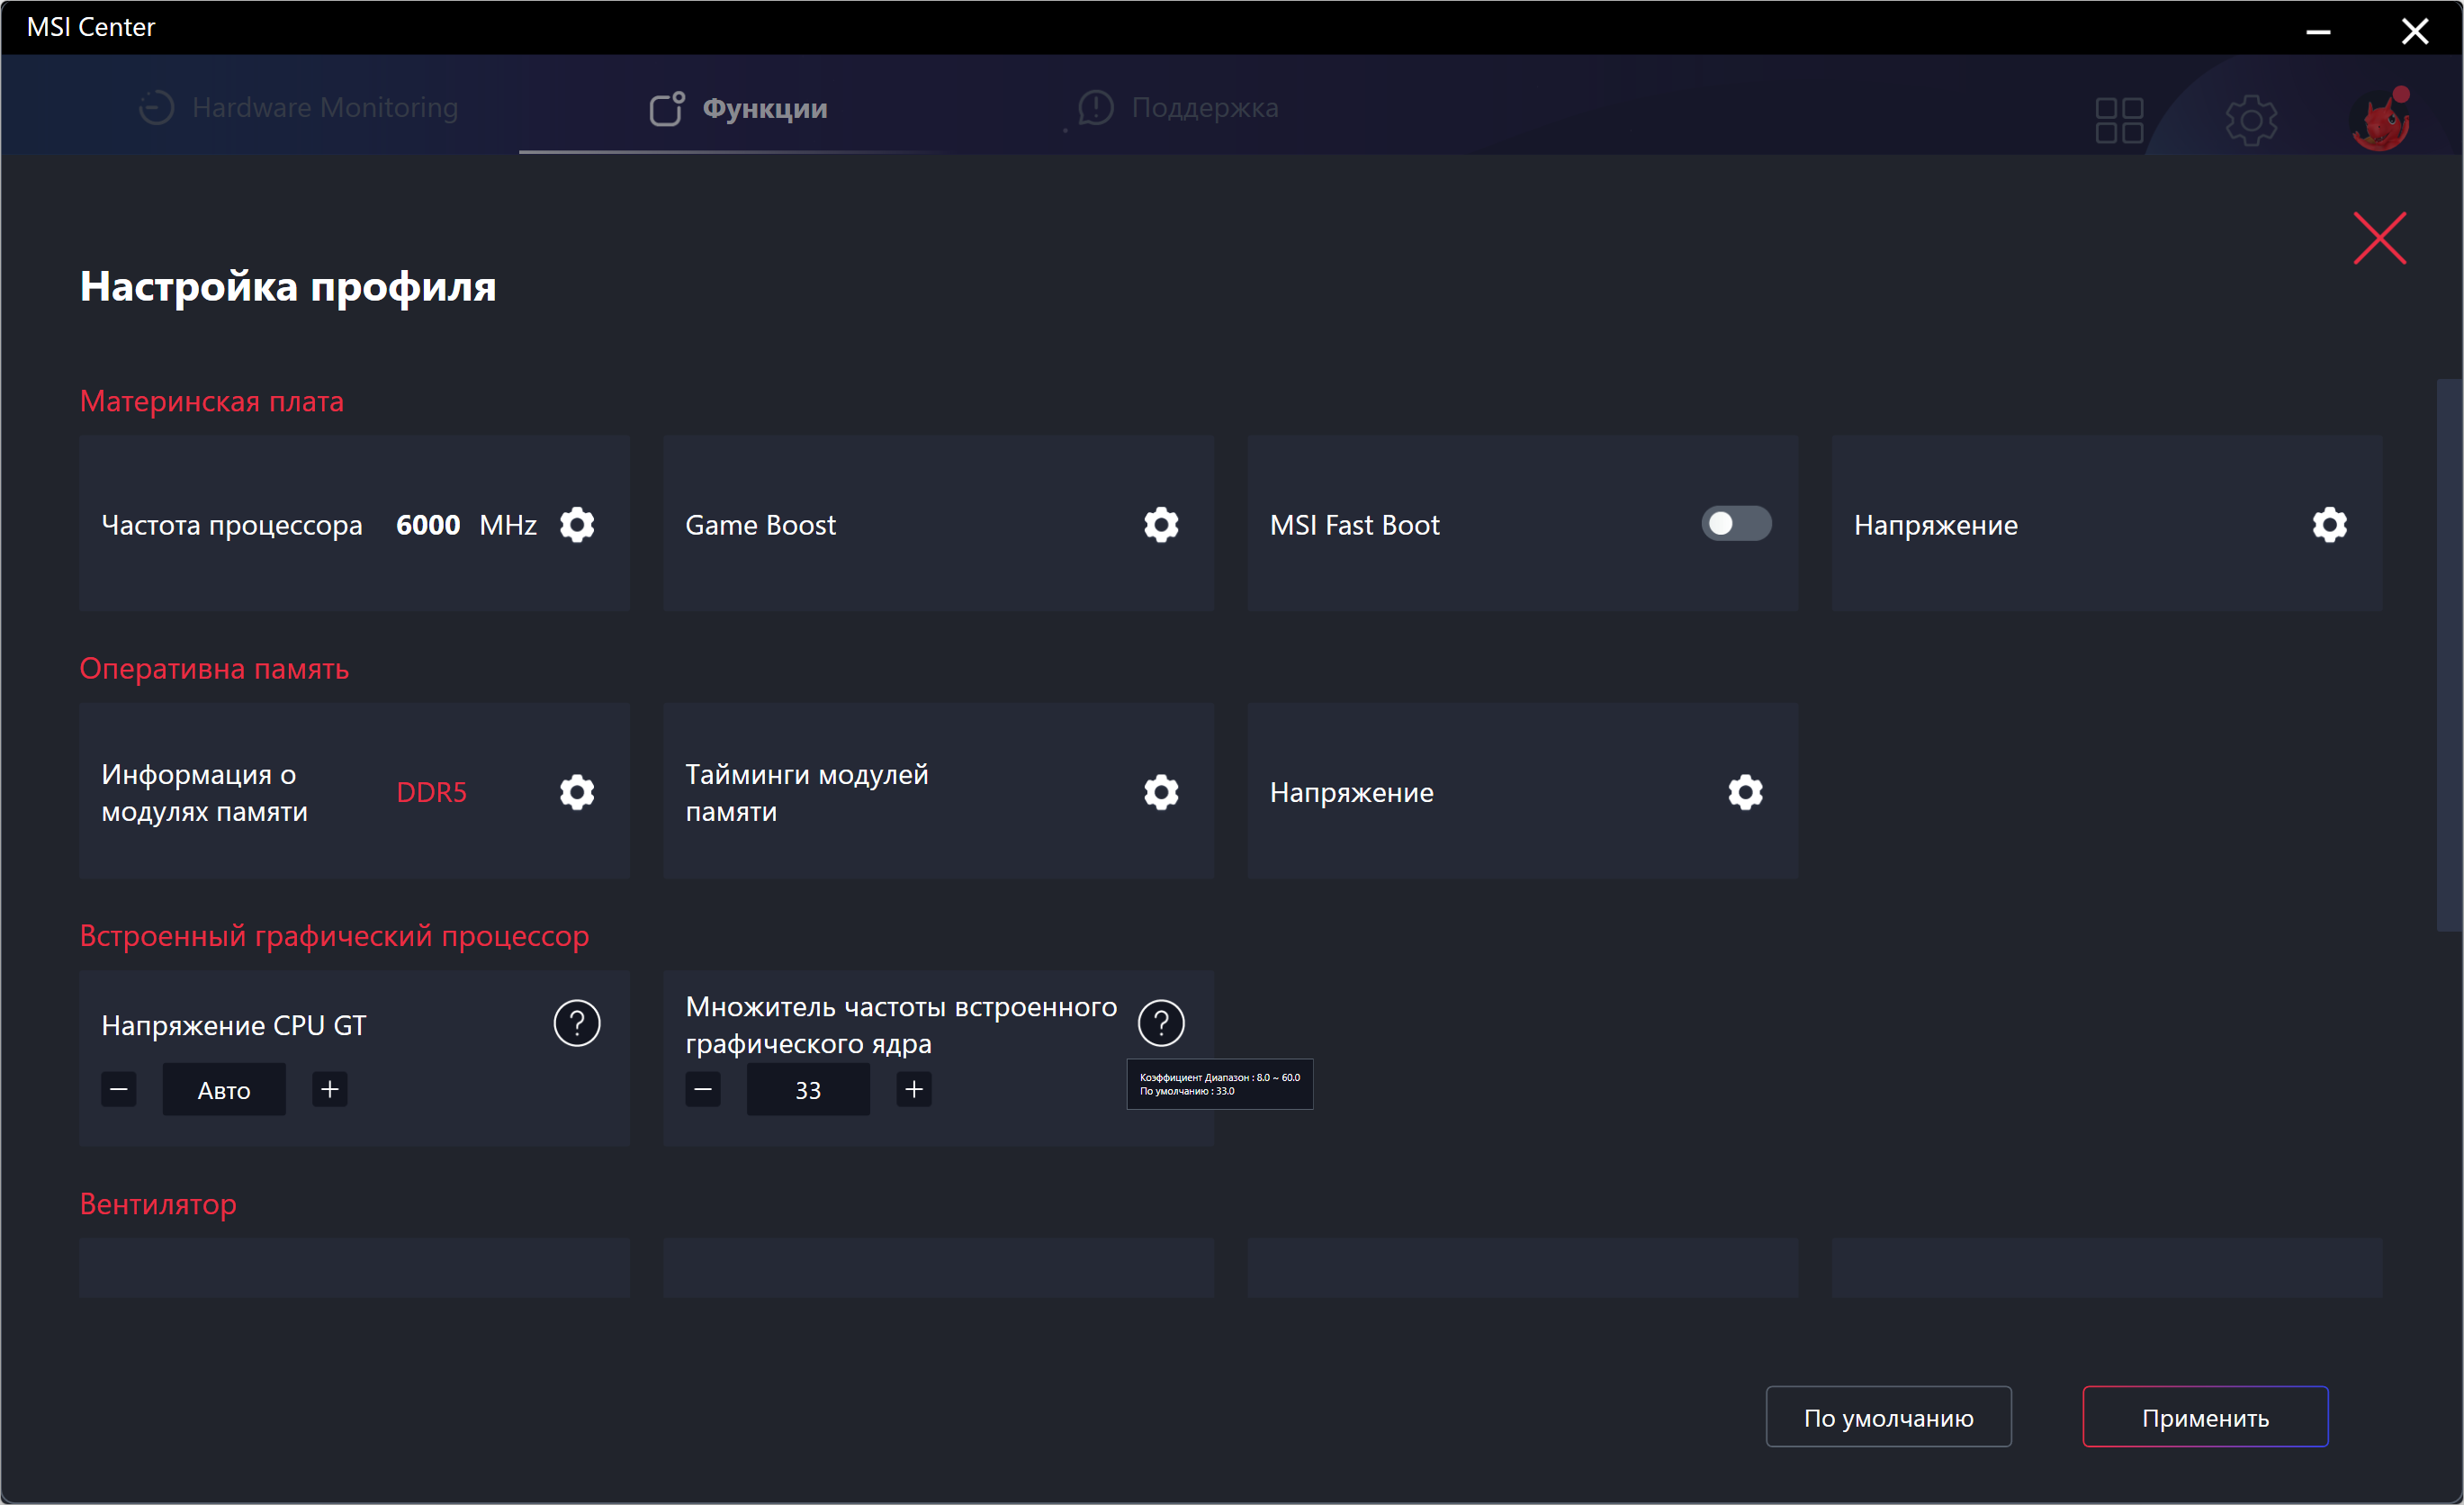
Task: Switch to Поддержка tab
Action: click(x=1178, y=107)
